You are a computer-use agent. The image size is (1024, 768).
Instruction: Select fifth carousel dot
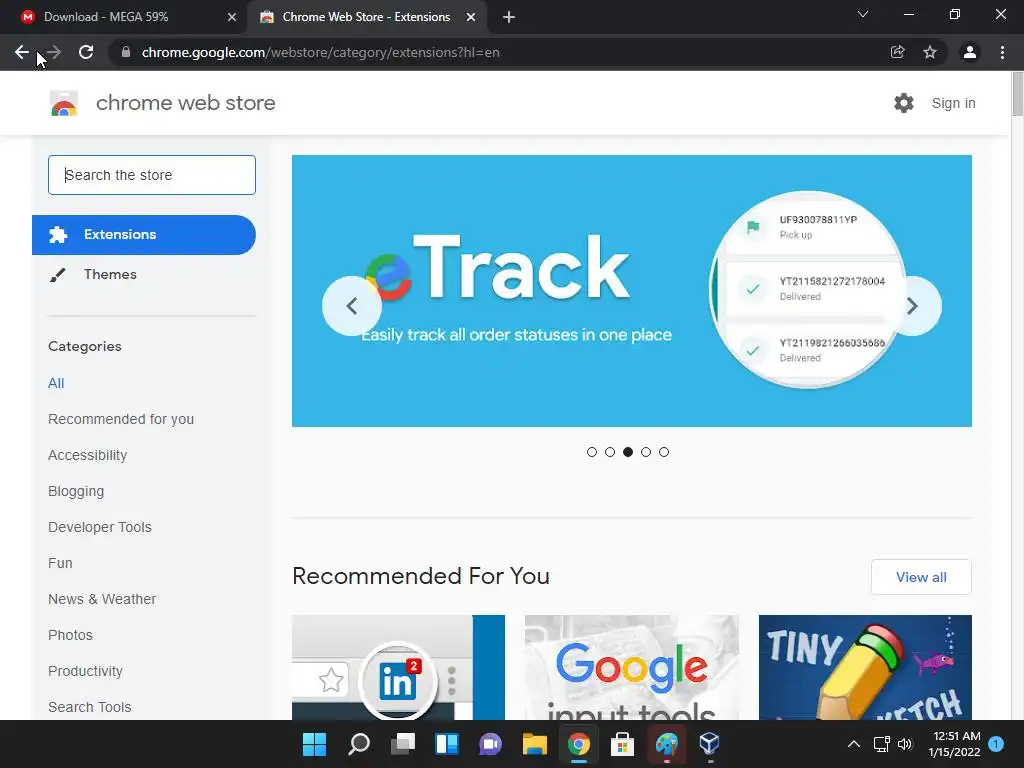tap(664, 452)
